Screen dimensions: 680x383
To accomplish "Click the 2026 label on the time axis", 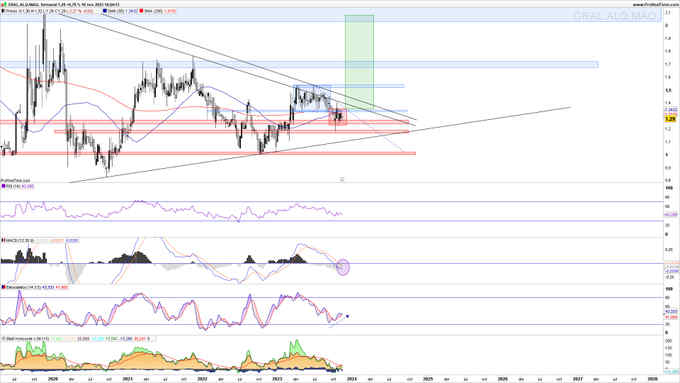I will click(x=503, y=379).
